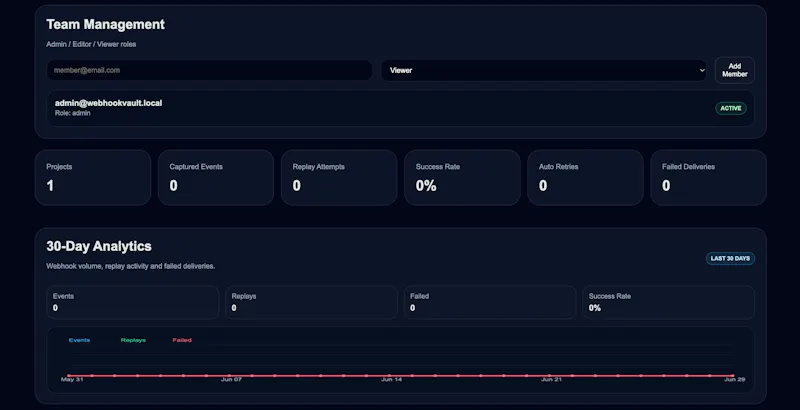
Task: Click the Team Management heading
Action: tap(106, 24)
